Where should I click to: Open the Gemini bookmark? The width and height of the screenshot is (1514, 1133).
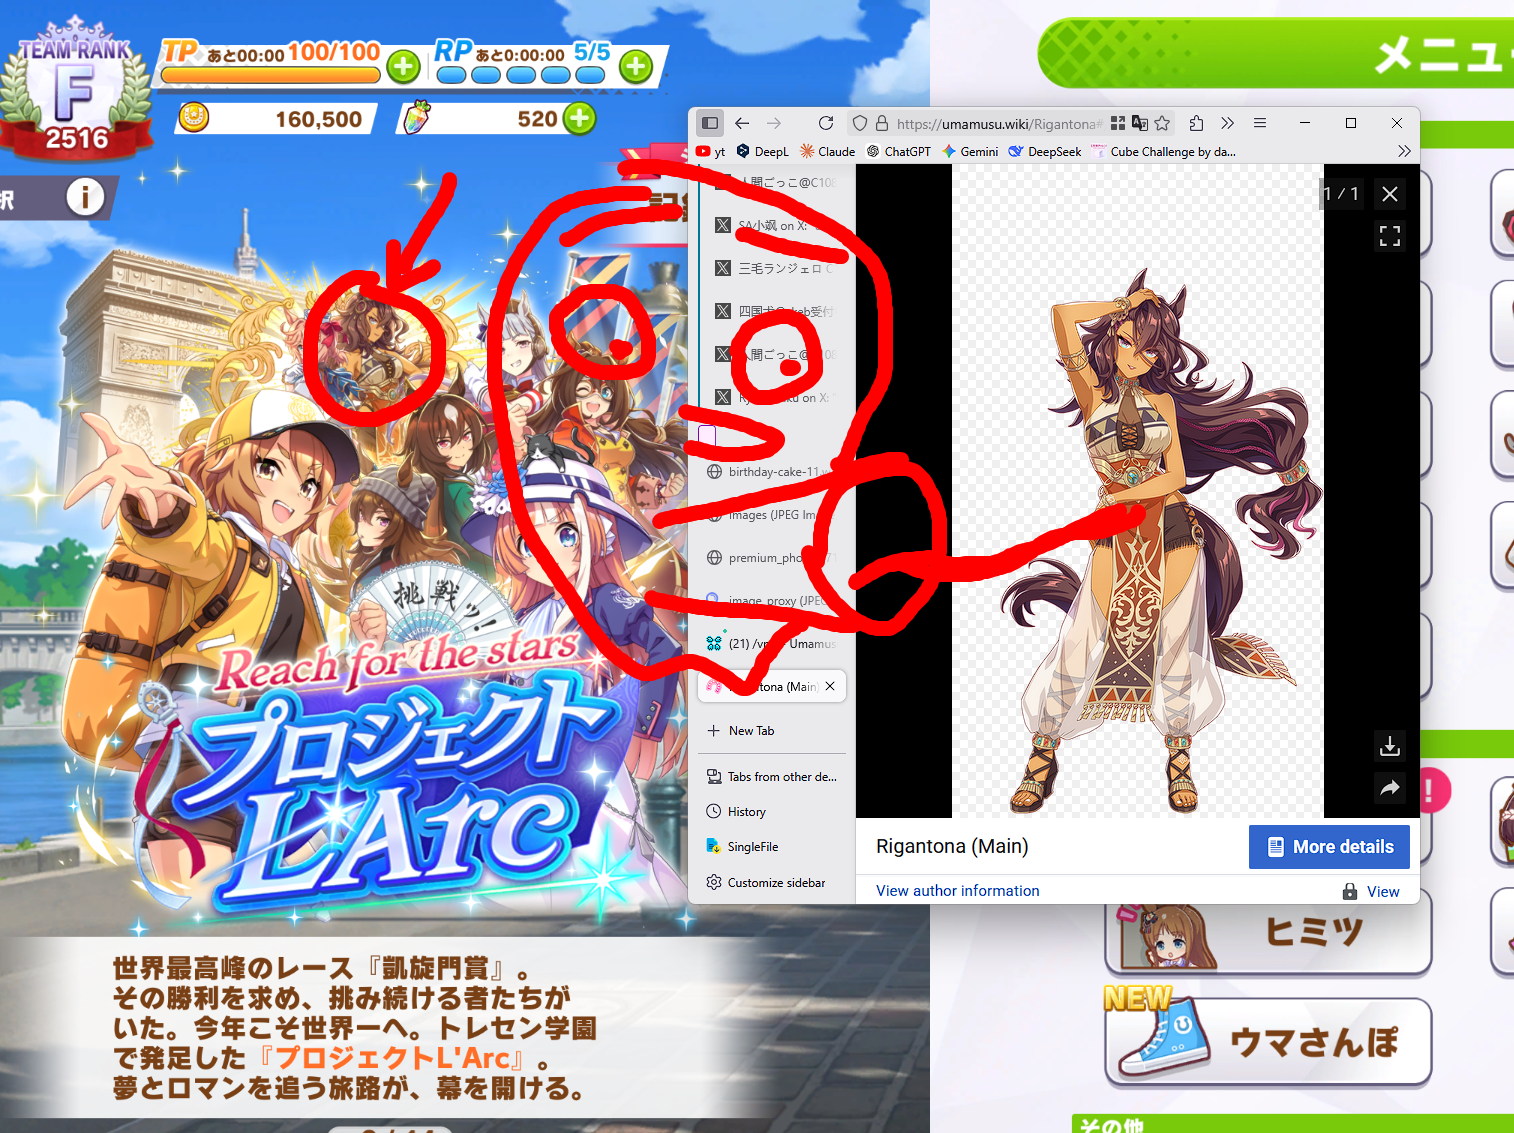point(970,152)
